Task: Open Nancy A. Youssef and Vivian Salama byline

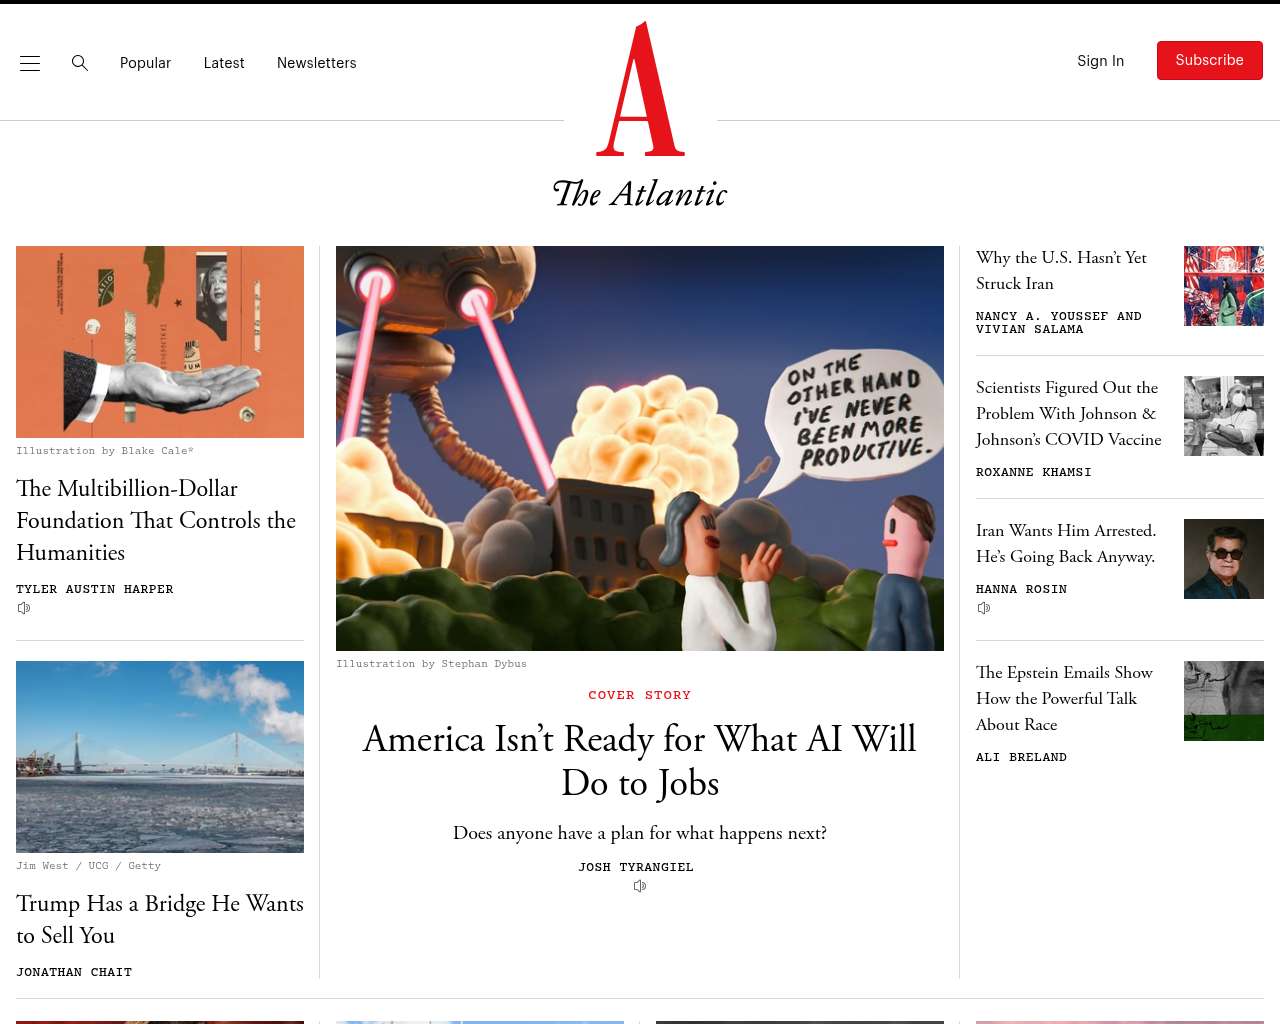Action: coord(1059,322)
